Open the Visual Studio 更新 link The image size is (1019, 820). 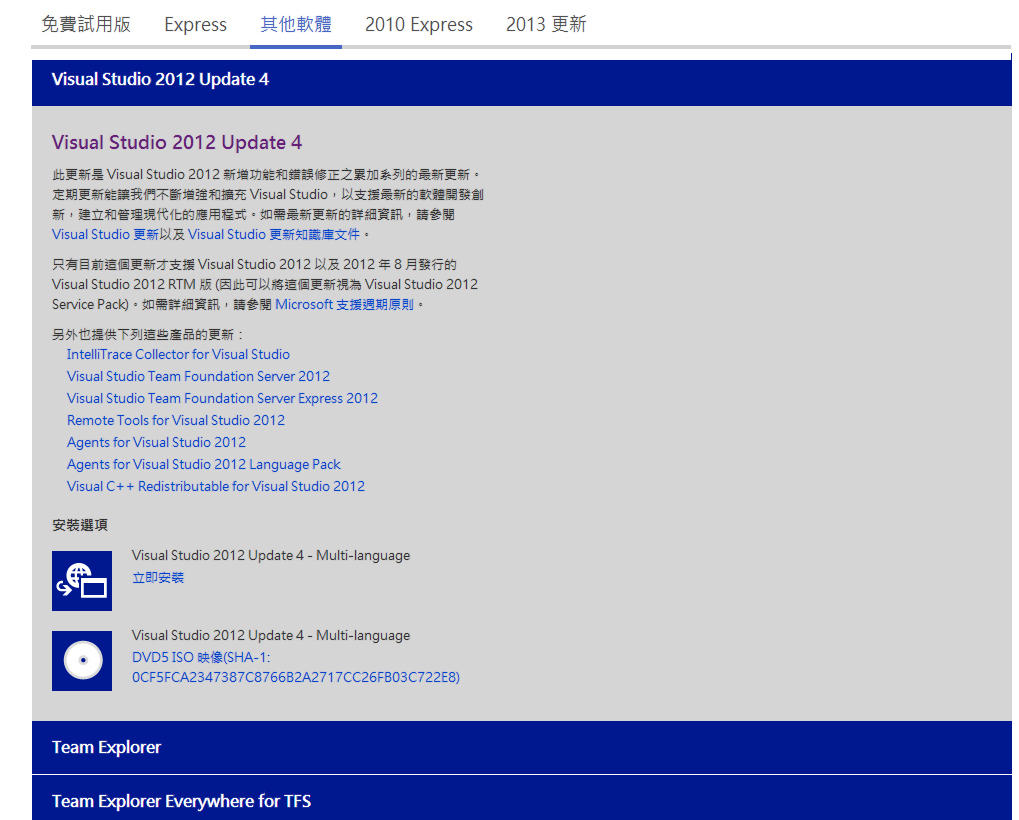tap(105, 235)
